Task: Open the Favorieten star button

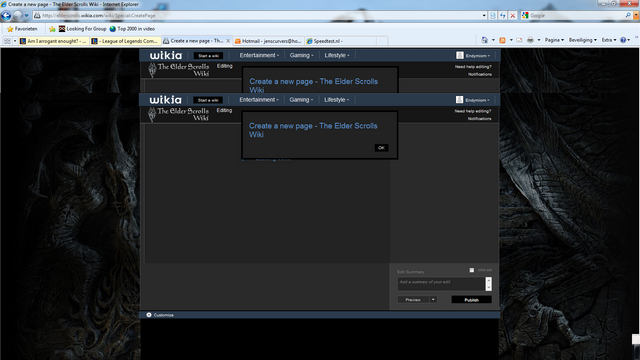Action: coord(22,29)
